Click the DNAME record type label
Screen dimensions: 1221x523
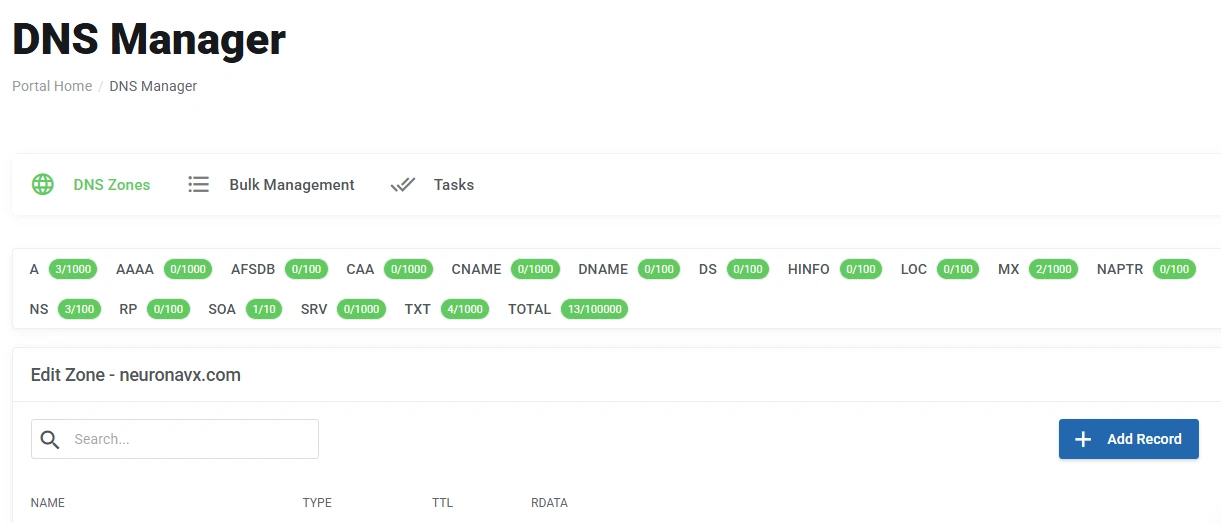(603, 269)
